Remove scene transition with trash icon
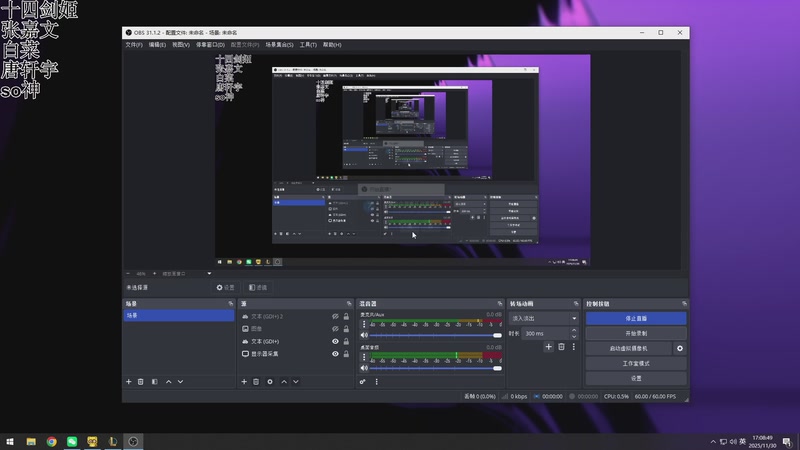This screenshot has width=800, height=450. pos(561,347)
